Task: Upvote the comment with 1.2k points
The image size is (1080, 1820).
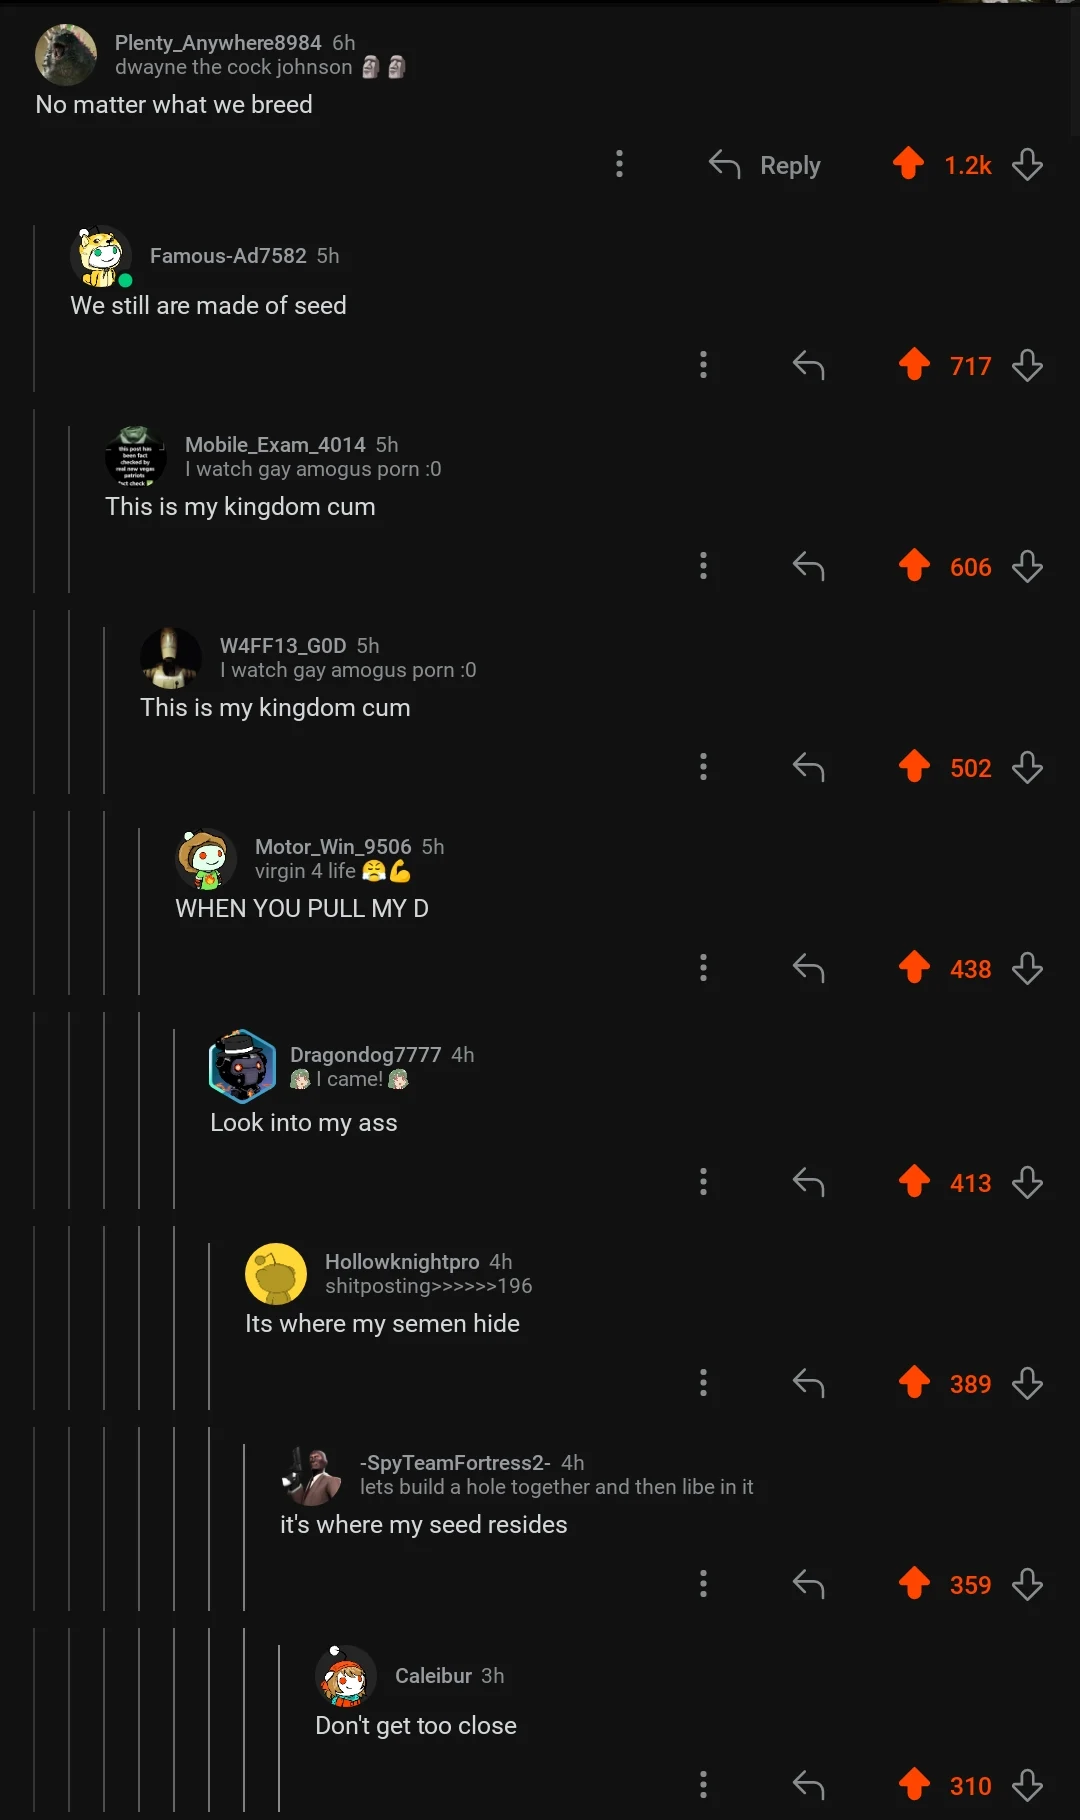Action: coord(908,163)
